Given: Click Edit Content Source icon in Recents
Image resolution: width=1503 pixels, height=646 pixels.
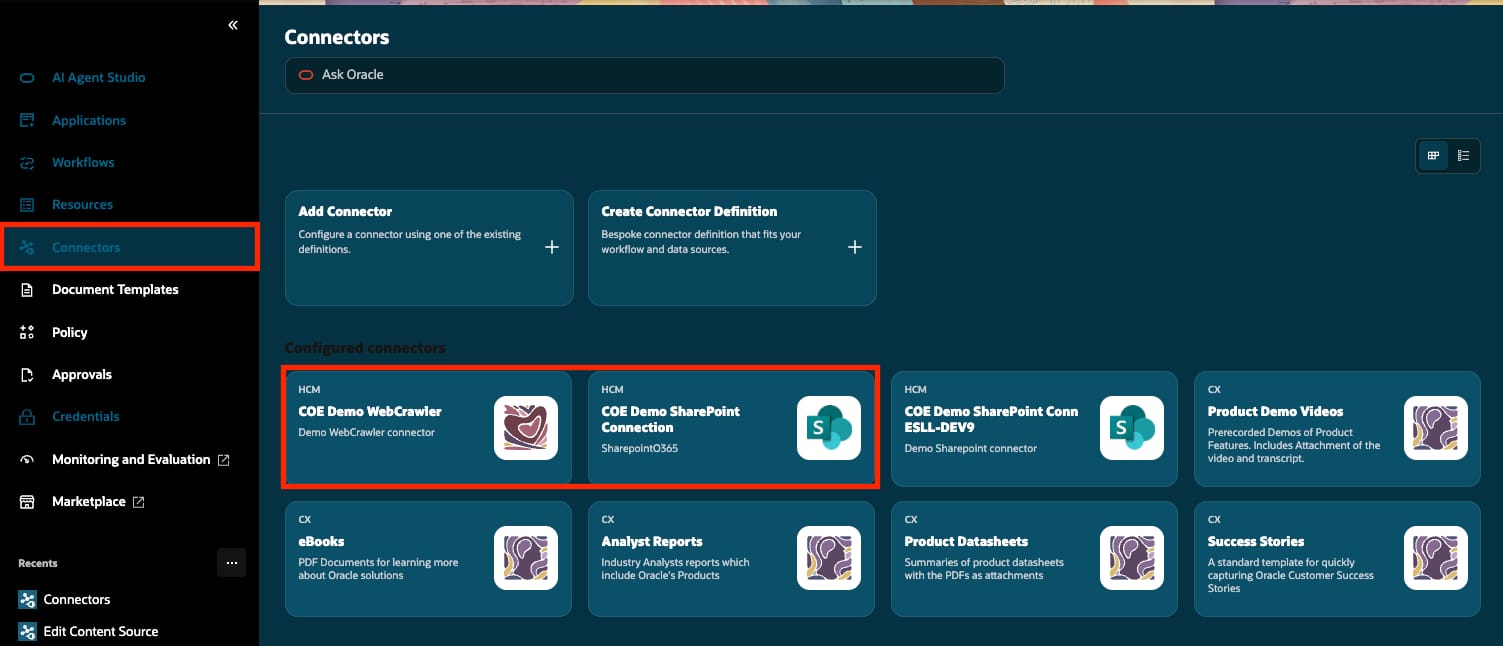Looking at the screenshot, I should coord(27,631).
